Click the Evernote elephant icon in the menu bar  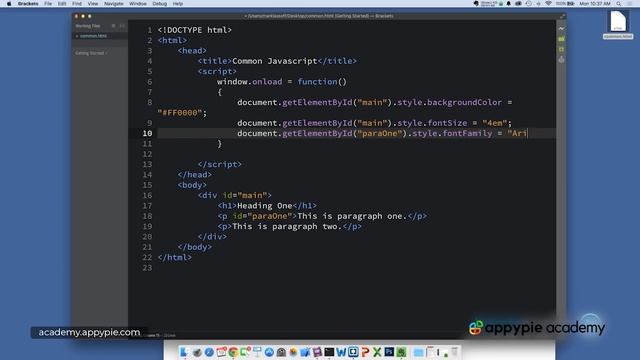tap(476, 4)
